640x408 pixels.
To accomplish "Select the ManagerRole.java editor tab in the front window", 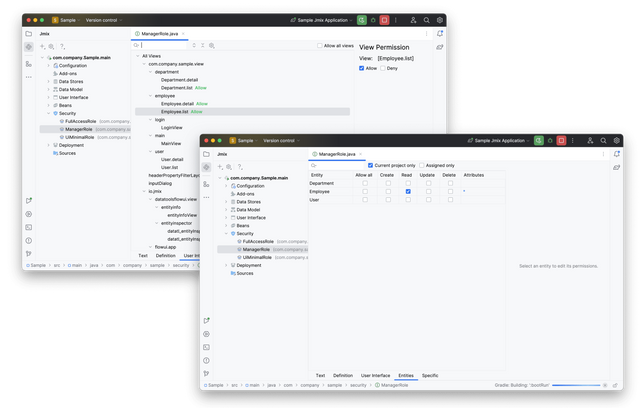I will [x=336, y=154].
